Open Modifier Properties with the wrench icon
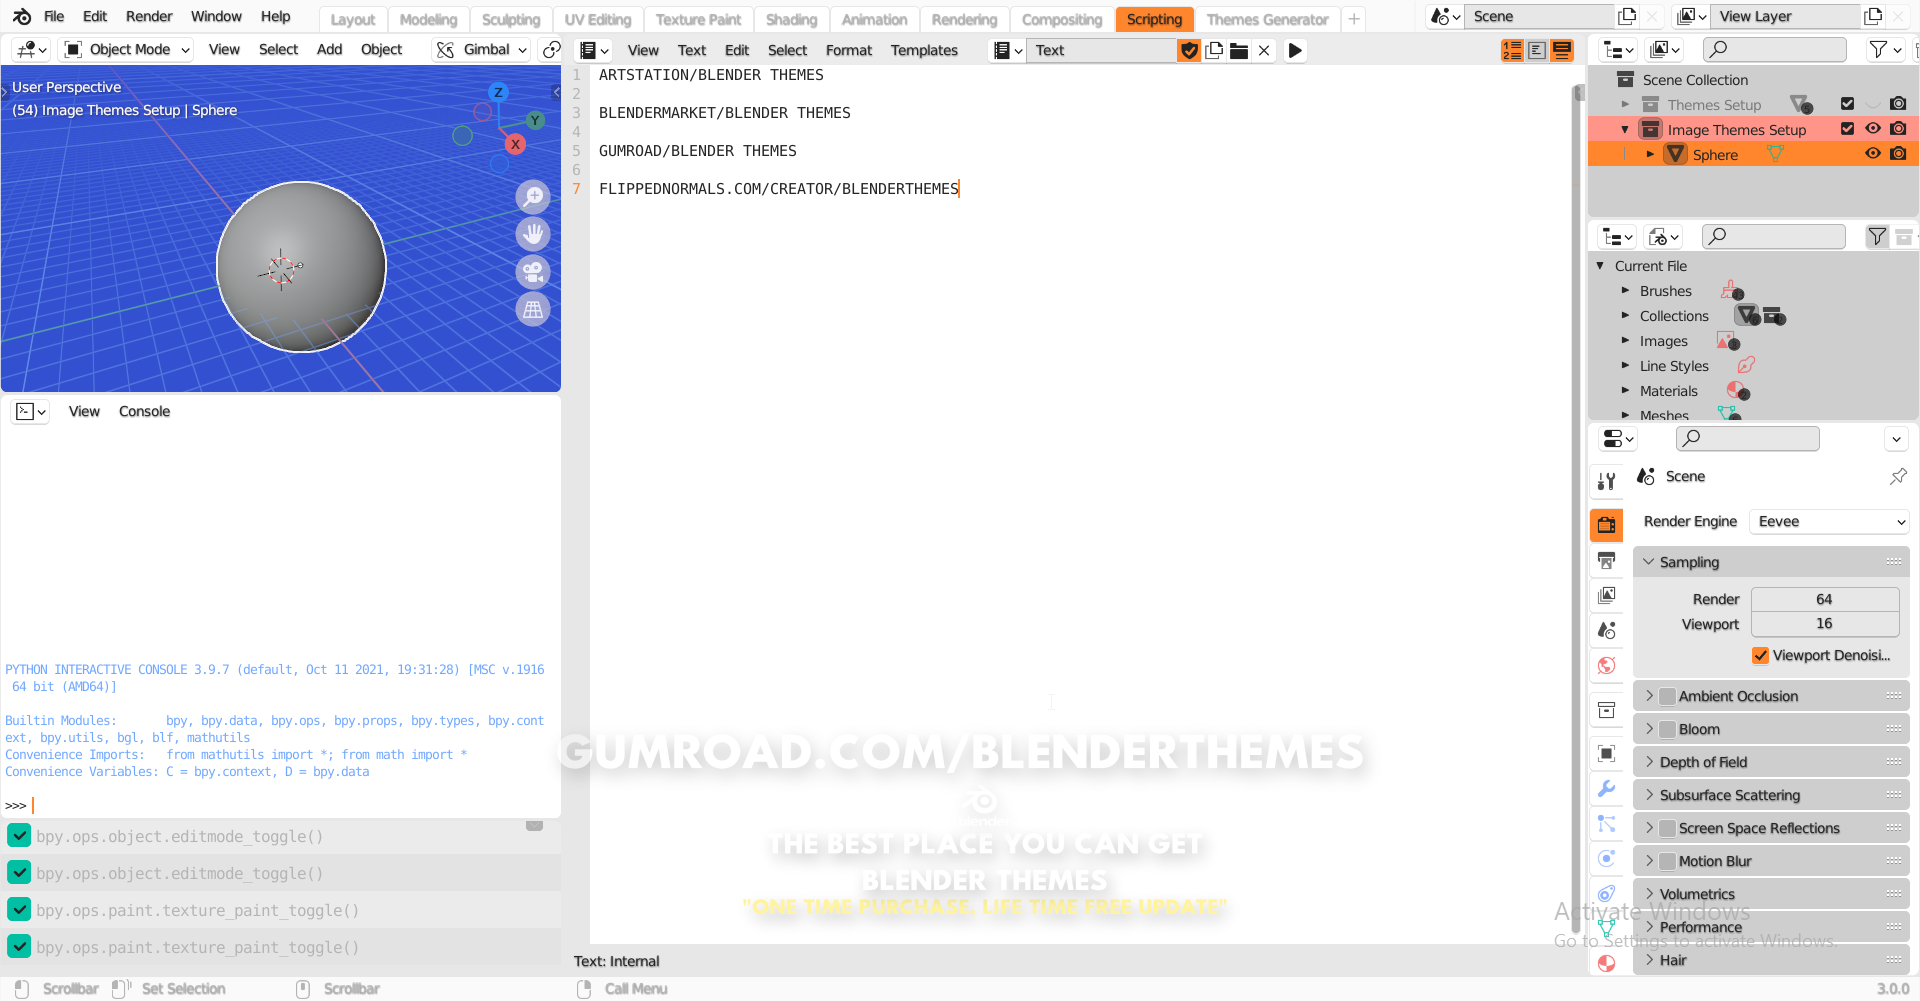 pyautogui.click(x=1606, y=790)
